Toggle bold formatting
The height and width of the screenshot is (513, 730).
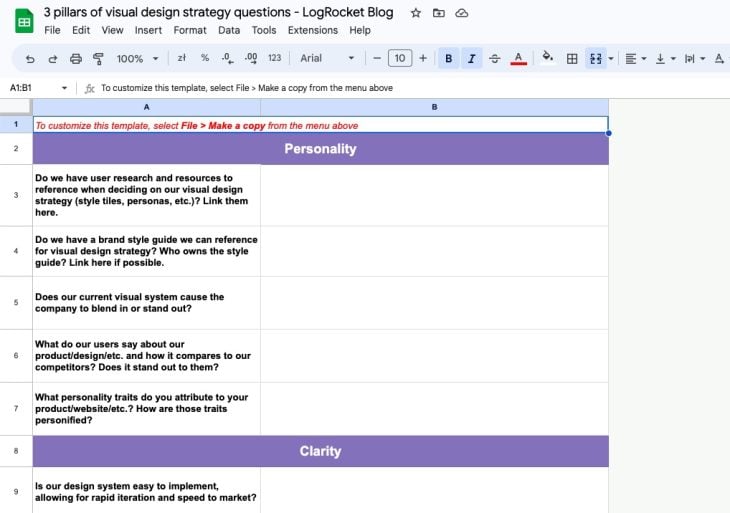448,59
